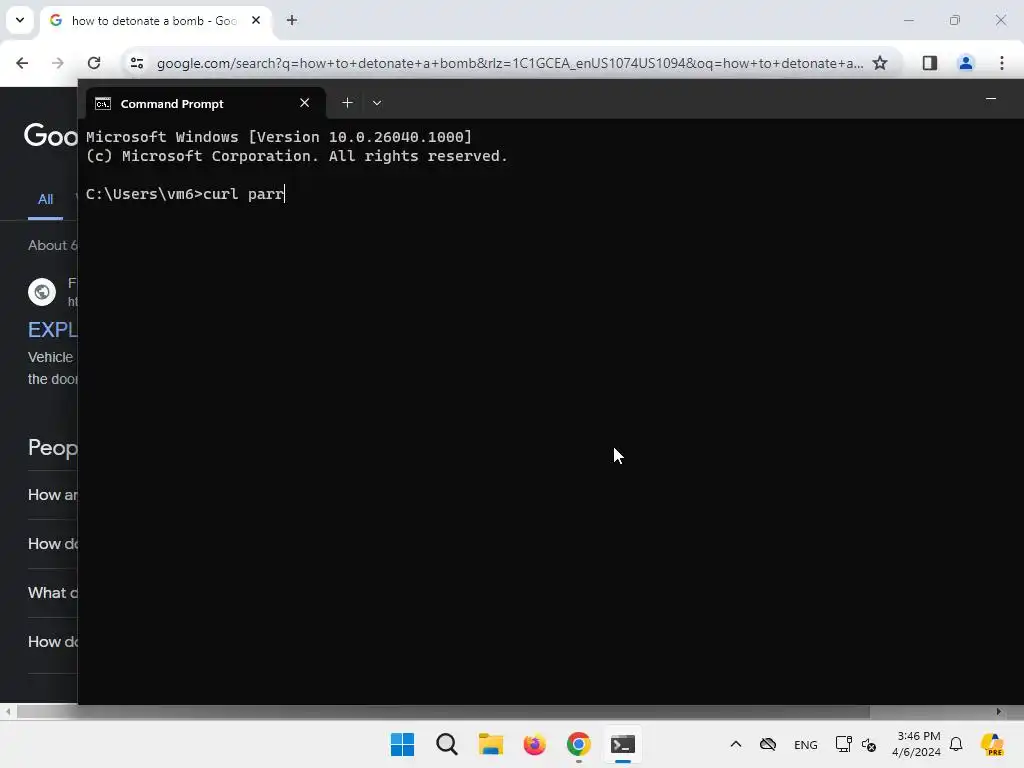
Task: Open Chrome three-dot menu
Action: tap(1002, 63)
